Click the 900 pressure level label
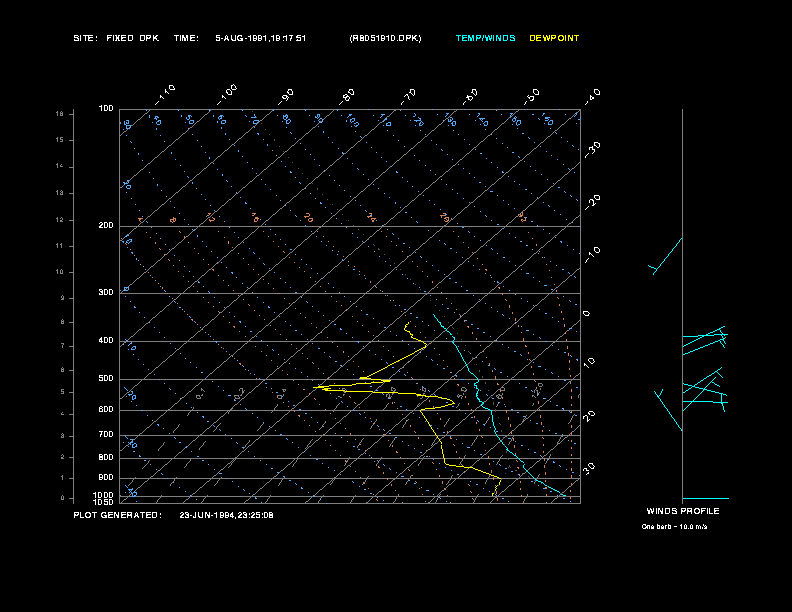792x612 pixels. coord(106,478)
